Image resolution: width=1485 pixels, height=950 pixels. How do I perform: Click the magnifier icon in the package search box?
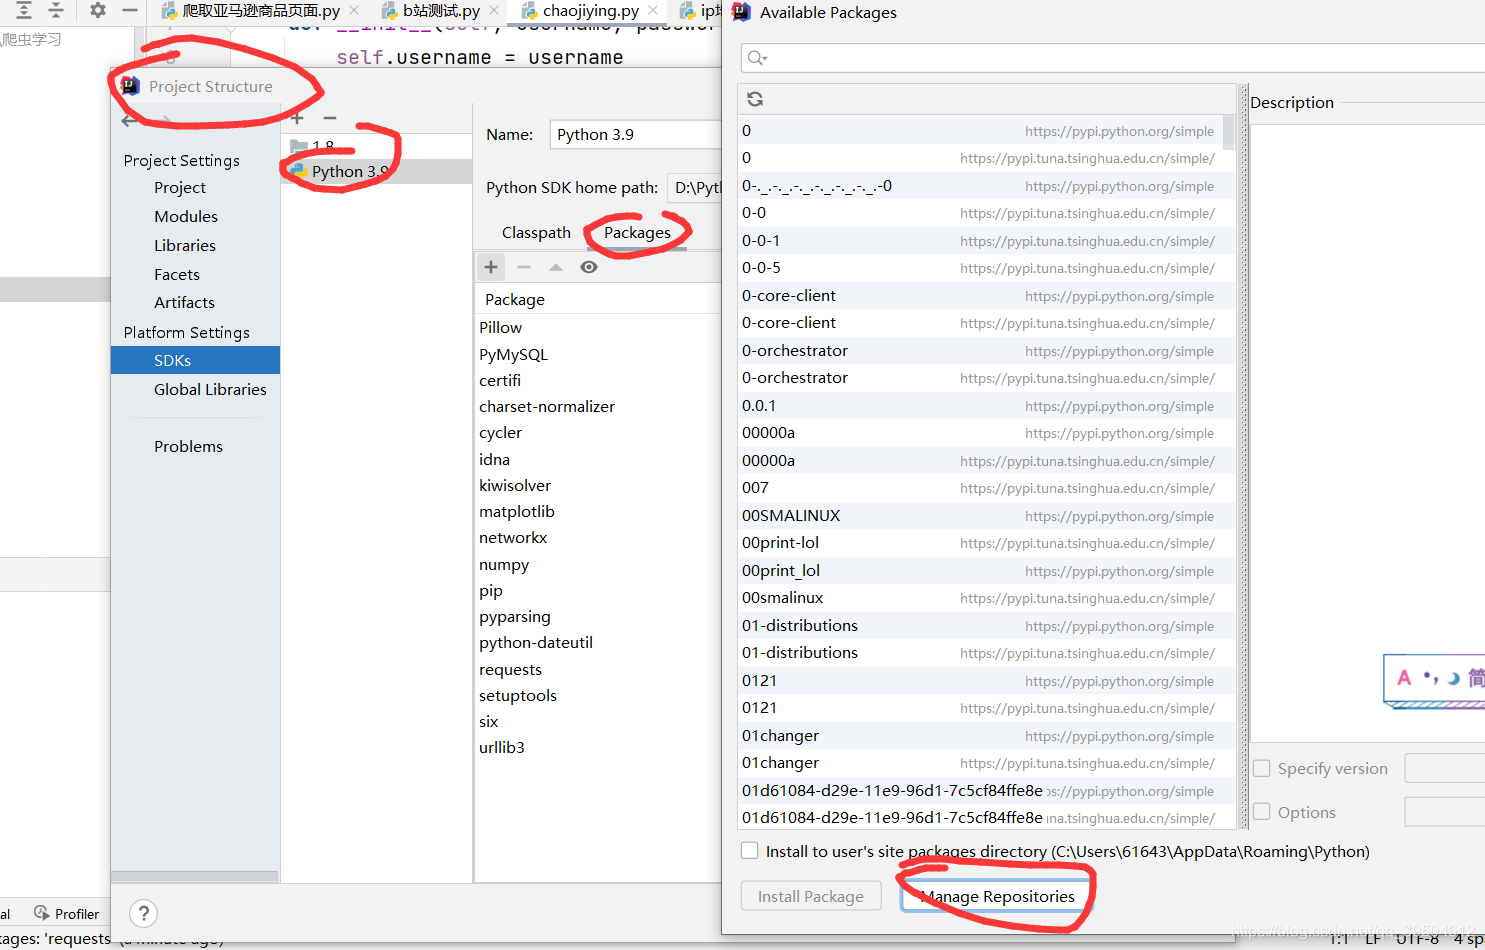click(x=757, y=58)
